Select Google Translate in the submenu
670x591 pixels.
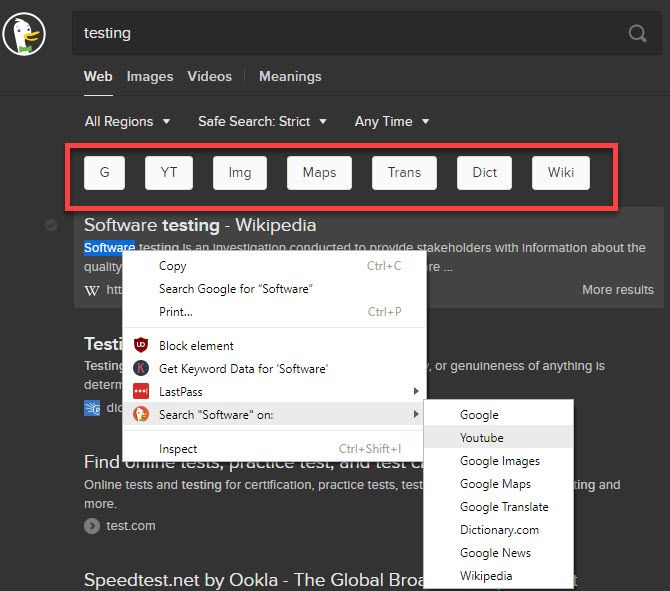tap(499, 507)
